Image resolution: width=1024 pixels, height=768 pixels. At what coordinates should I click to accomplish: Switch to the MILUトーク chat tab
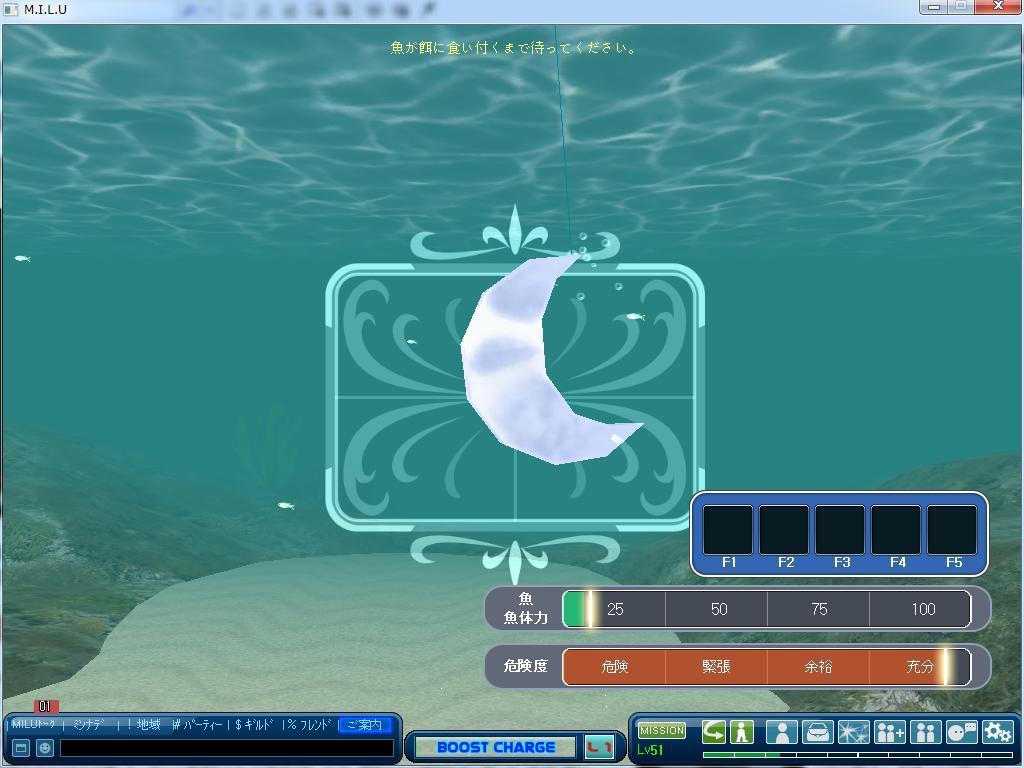click(x=33, y=725)
